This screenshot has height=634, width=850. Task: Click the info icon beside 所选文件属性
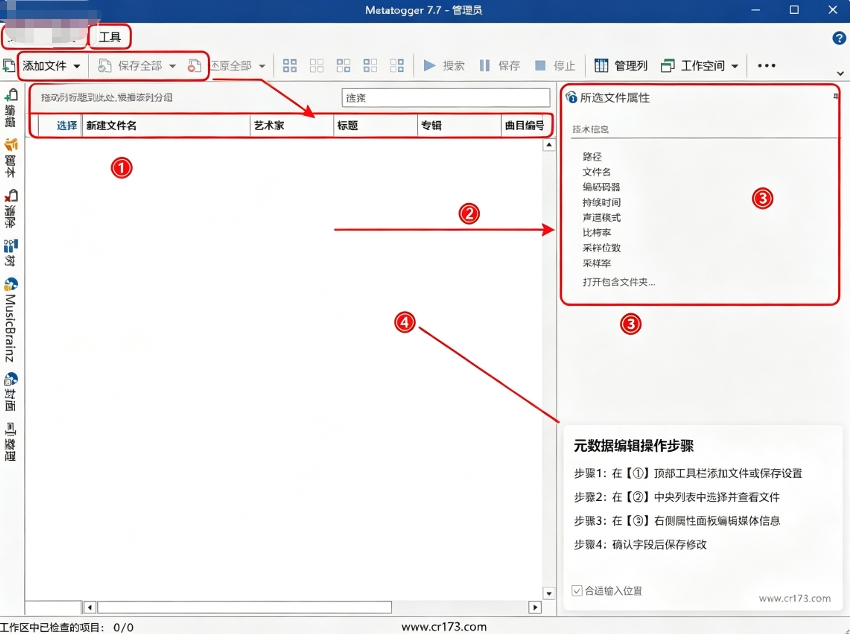coord(571,98)
